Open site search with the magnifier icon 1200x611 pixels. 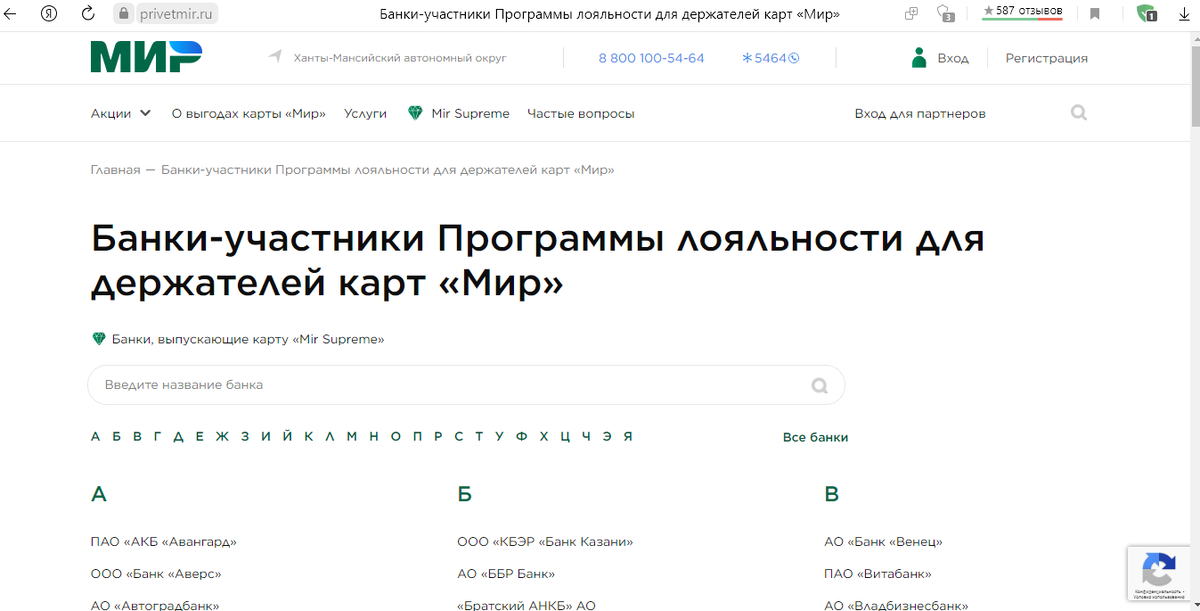pyautogui.click(x=1078, y=112)
